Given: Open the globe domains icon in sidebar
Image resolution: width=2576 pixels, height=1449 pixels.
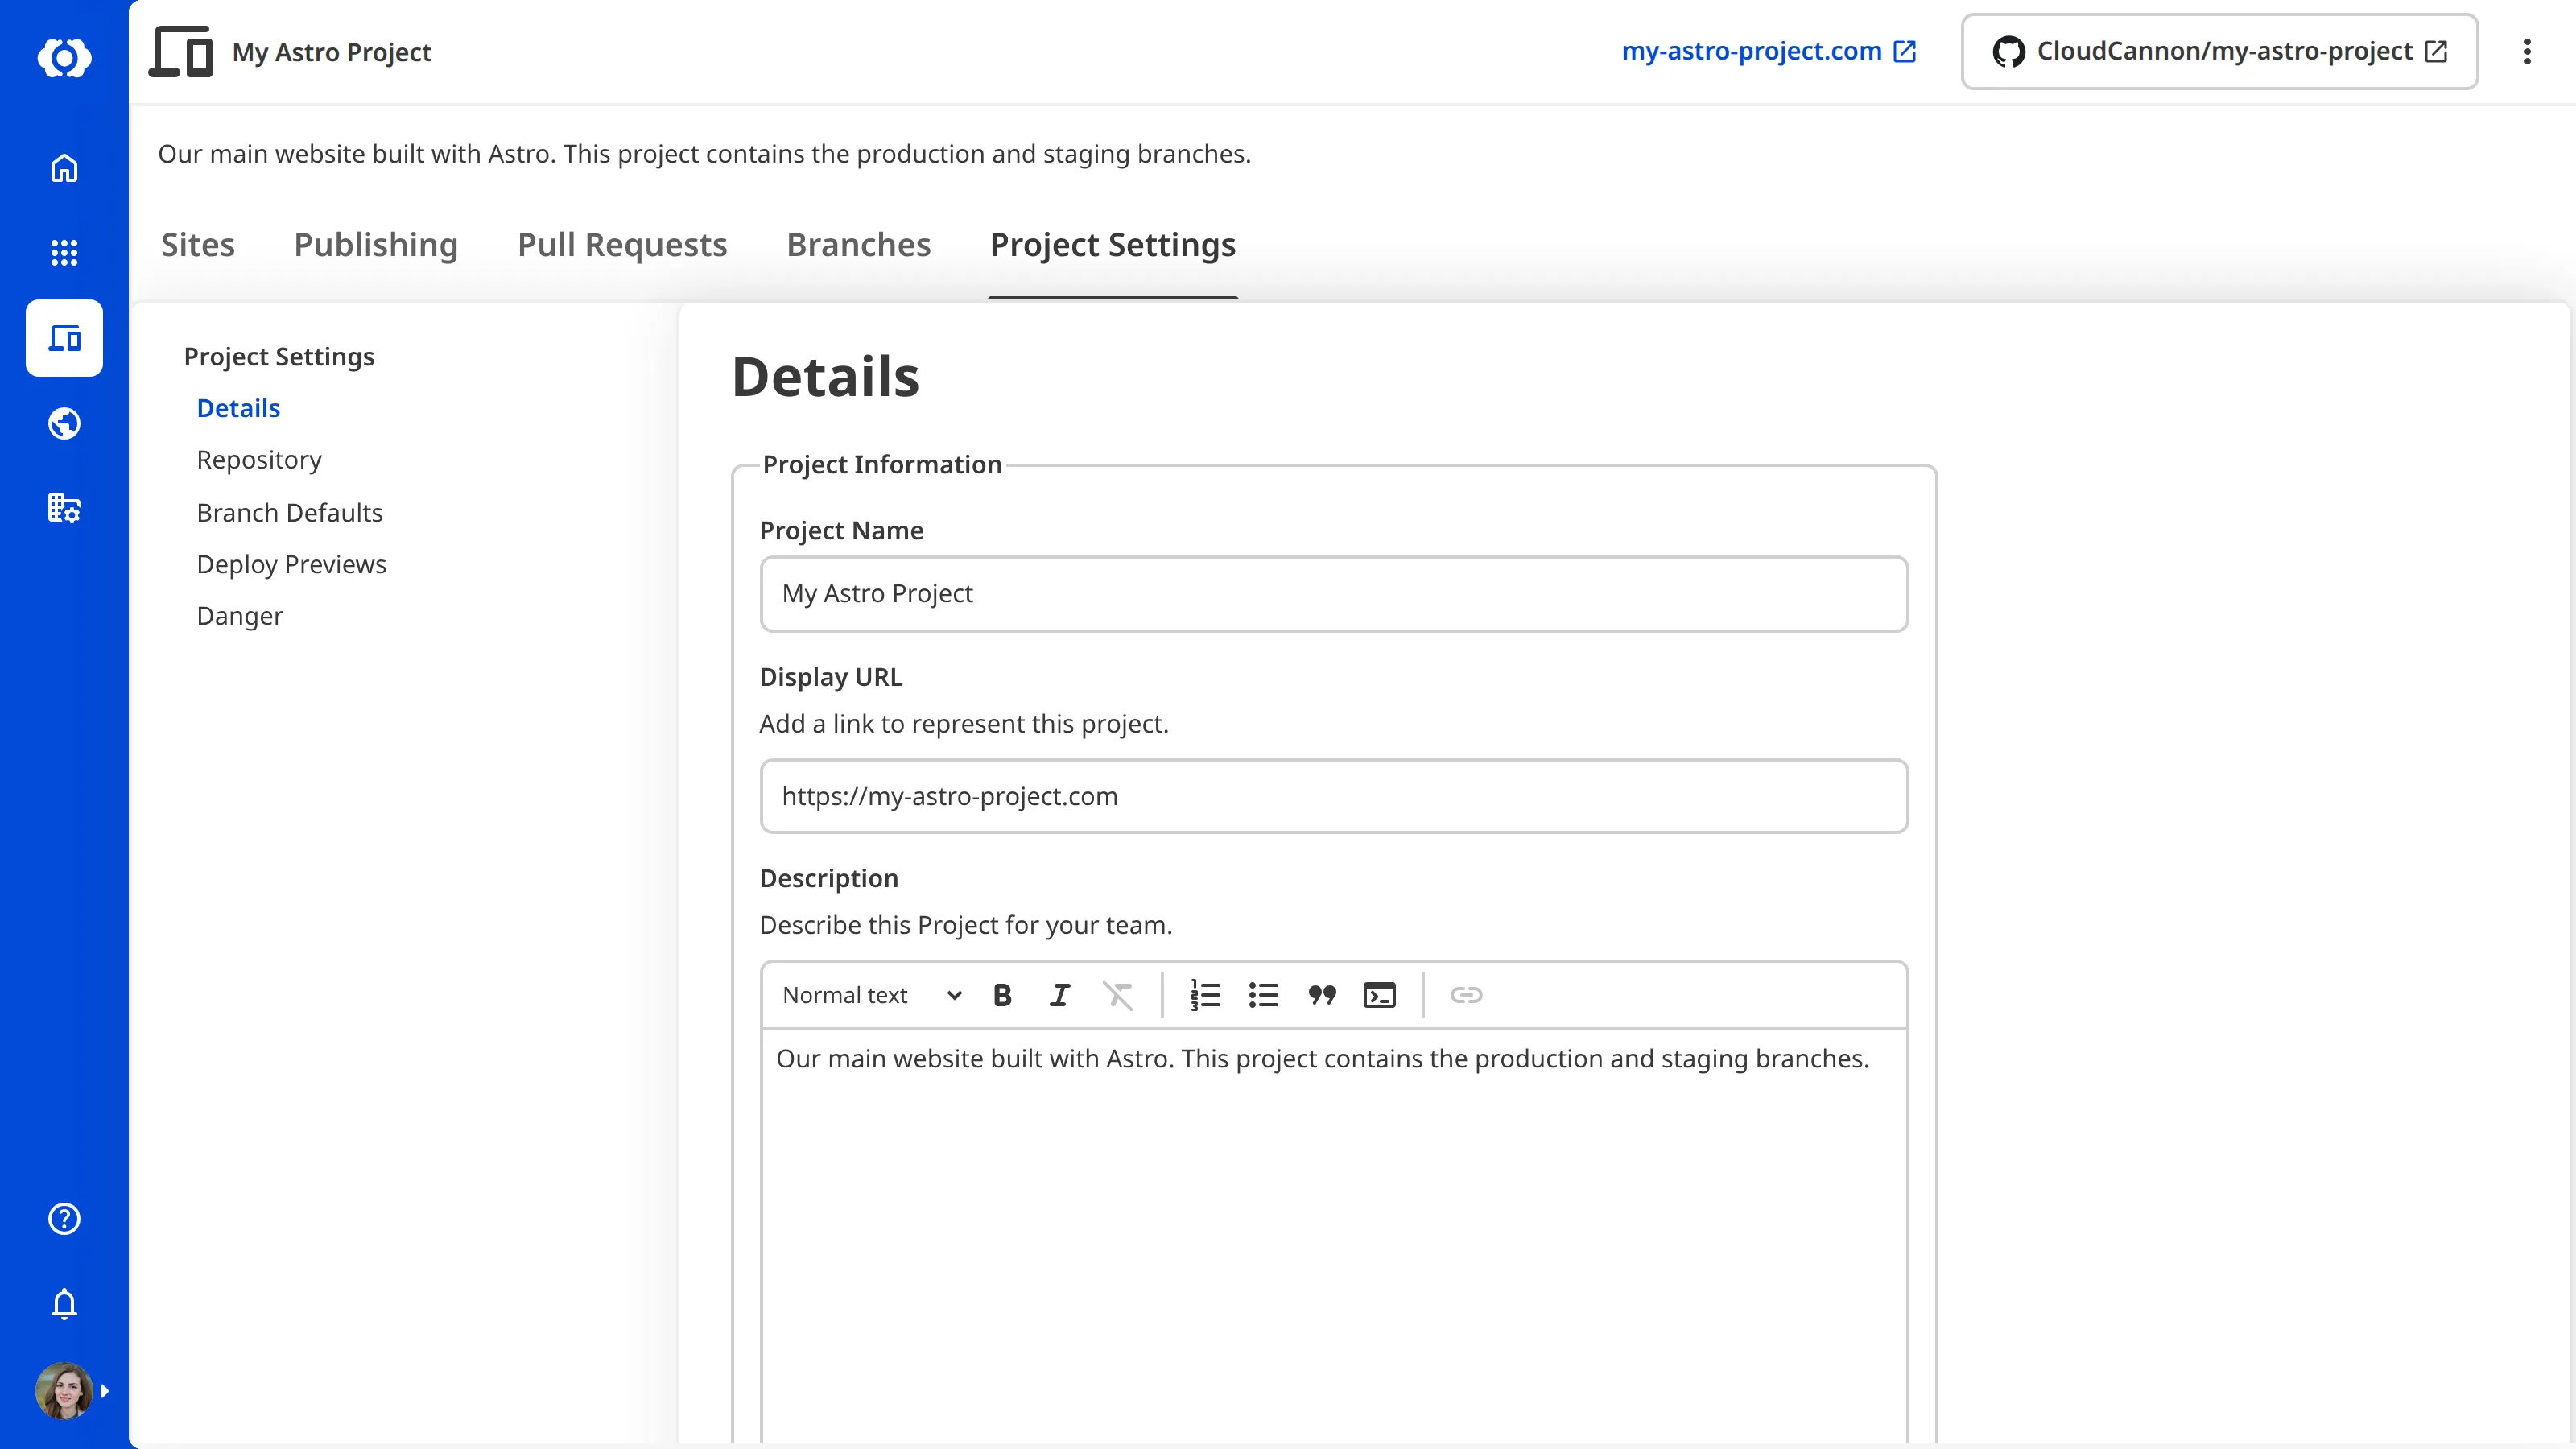Looking at the screenshot, I should point(64,423).
